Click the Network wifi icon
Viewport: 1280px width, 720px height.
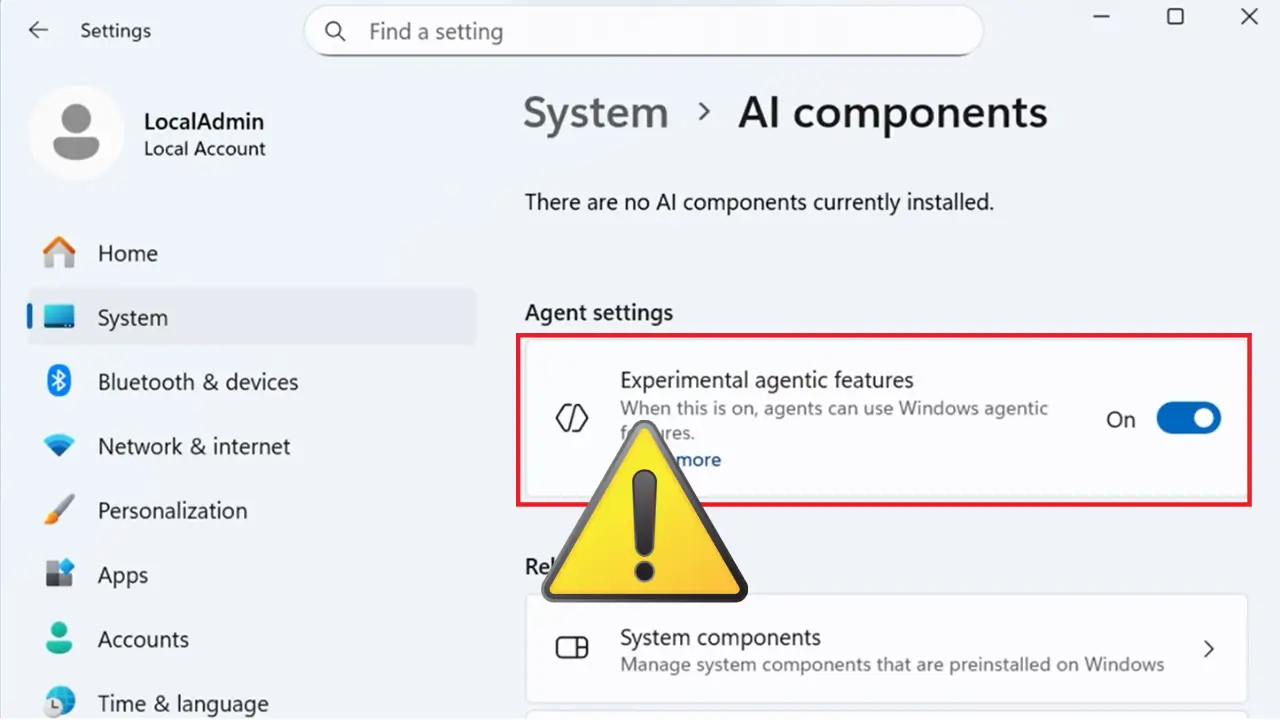click(x=59, y=446)
